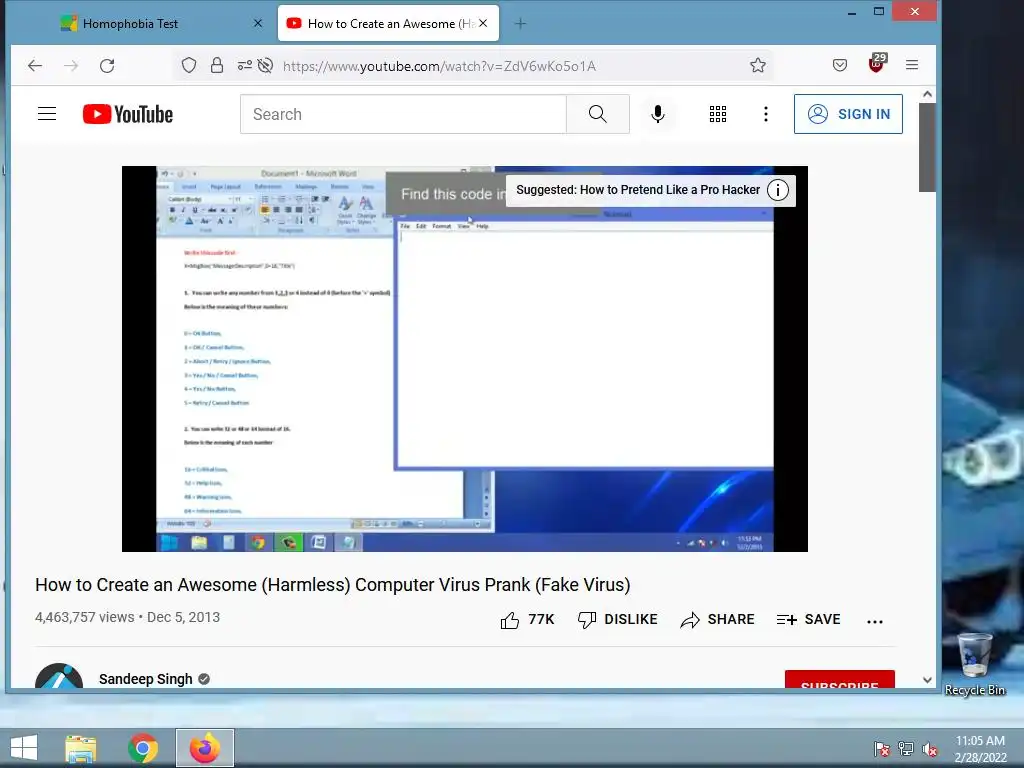Click in the YouTube Search field
Image resolution: width=1024 pixels, height=768 pixels.
pyautogui.click(x=403, y=114)
